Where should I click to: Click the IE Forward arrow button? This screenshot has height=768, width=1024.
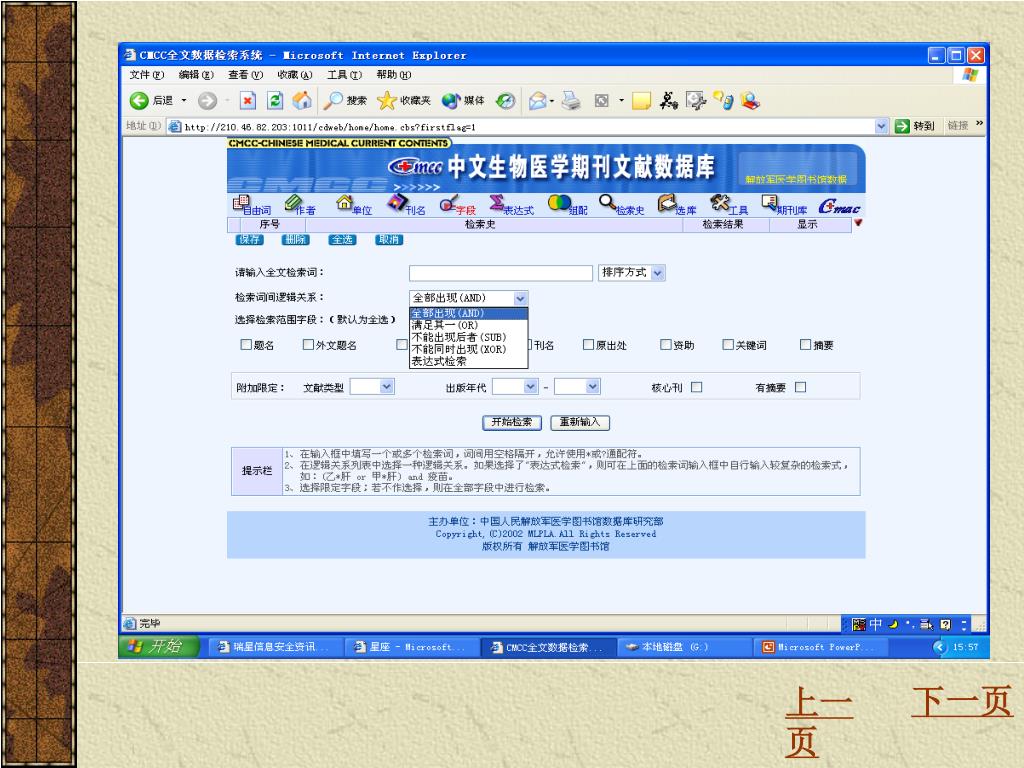click(207, 101)
